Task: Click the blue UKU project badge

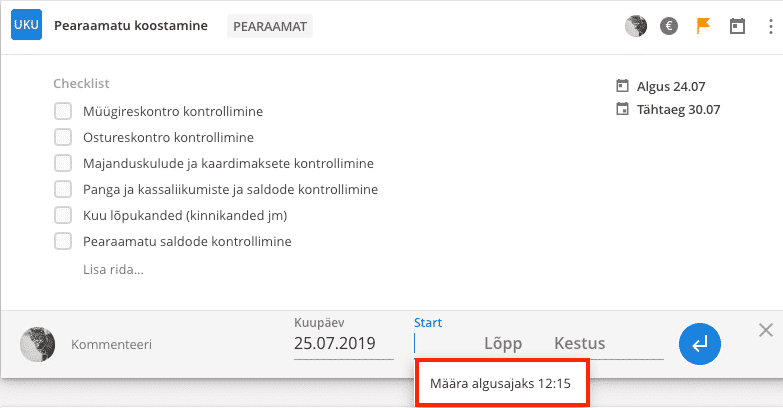Action: coord(26,24)
